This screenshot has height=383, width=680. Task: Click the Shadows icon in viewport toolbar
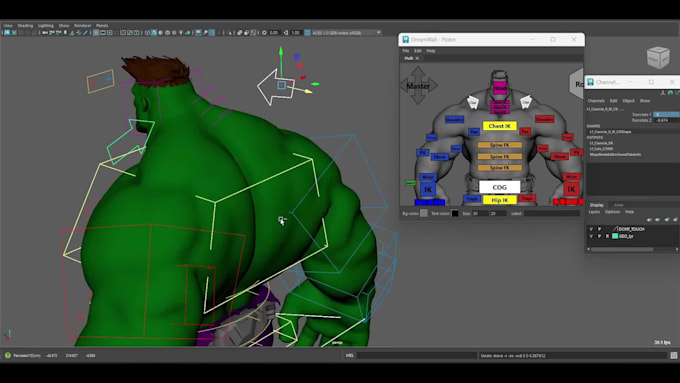point(188,33)
